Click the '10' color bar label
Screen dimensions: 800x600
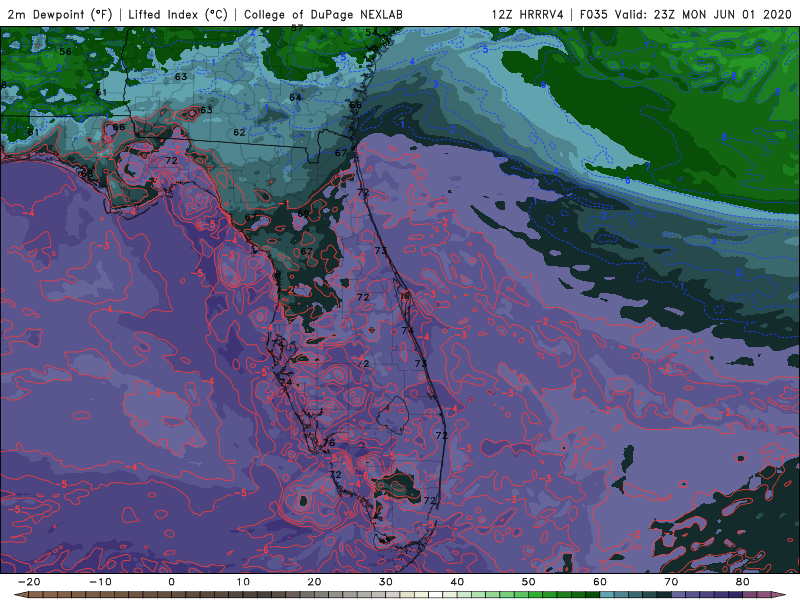pos(243,582)
